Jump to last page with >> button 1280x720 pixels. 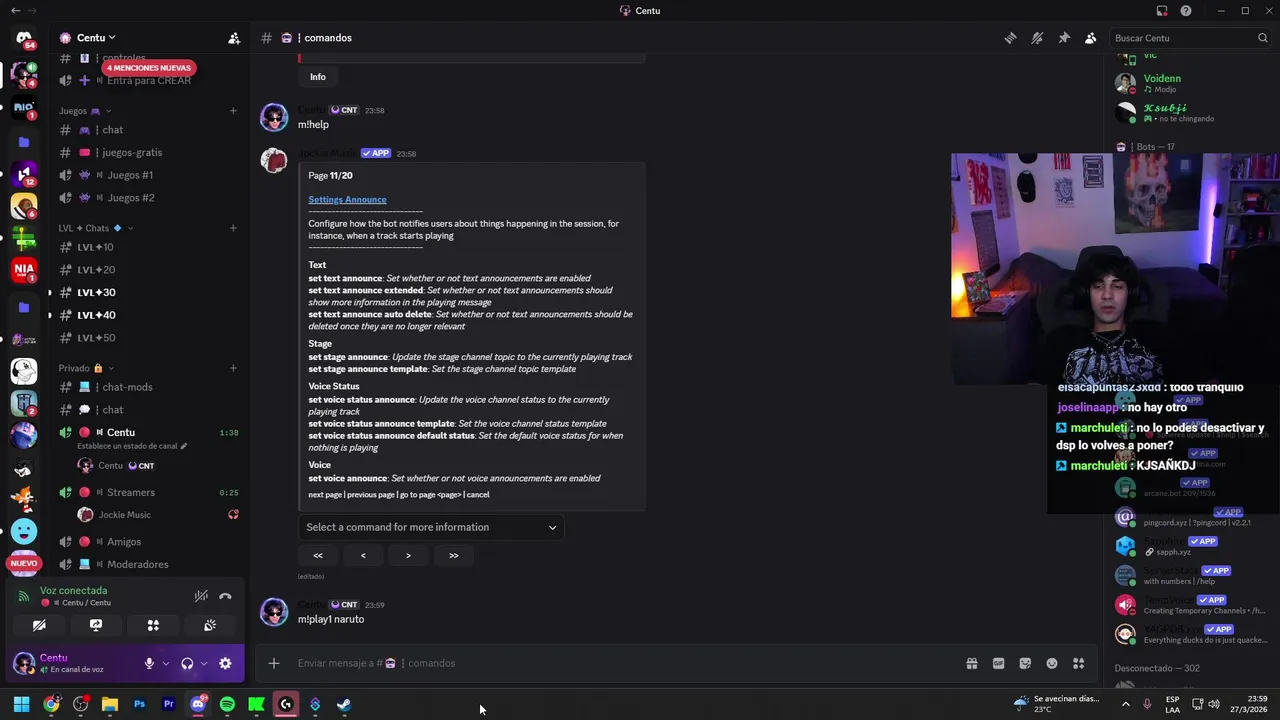tap(454, 555)
